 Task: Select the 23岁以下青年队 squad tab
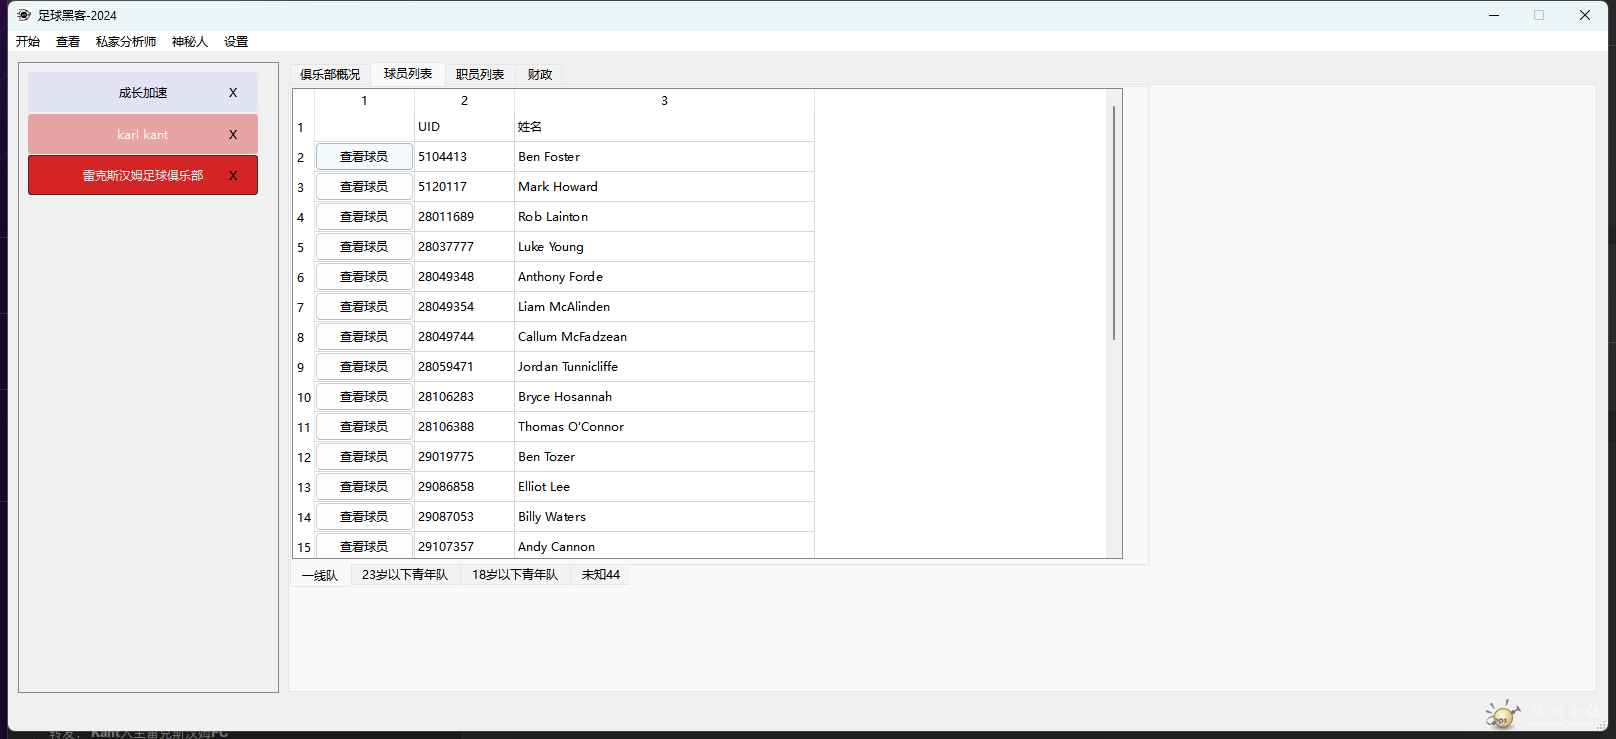click(405, 575)
